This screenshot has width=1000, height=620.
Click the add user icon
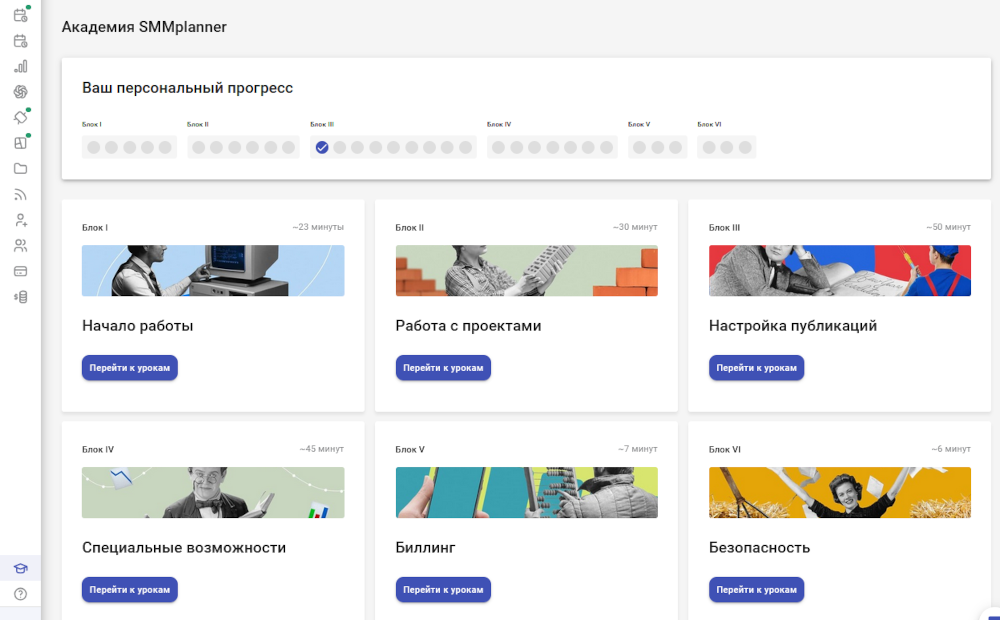point(20,220)
